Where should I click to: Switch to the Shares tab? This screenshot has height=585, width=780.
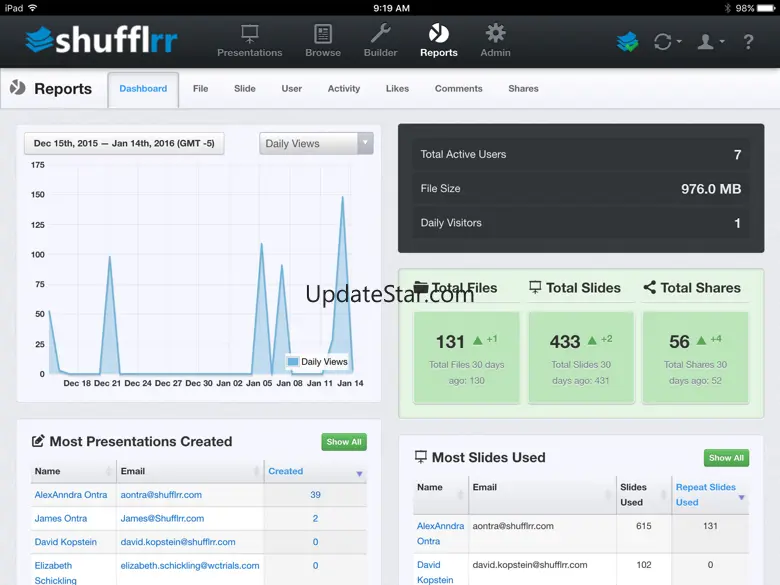[523, 89]
